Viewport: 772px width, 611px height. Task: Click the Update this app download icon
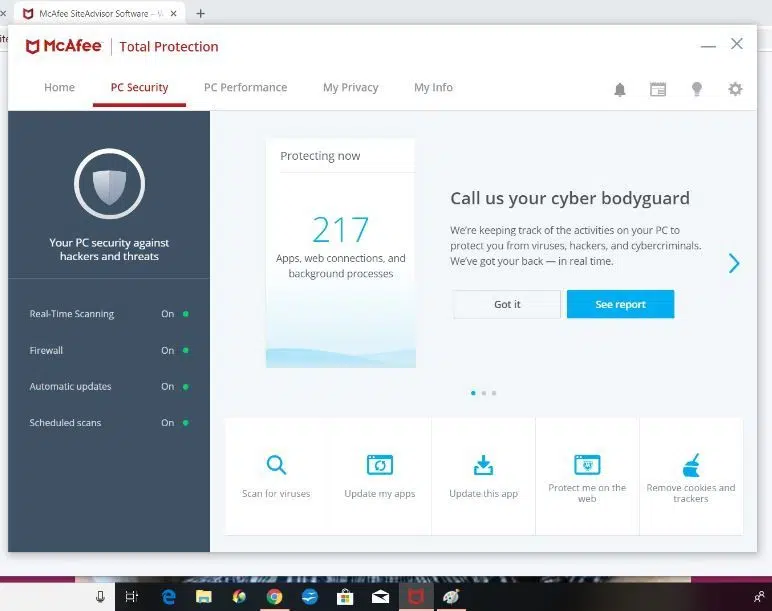[x=483, y=465]
